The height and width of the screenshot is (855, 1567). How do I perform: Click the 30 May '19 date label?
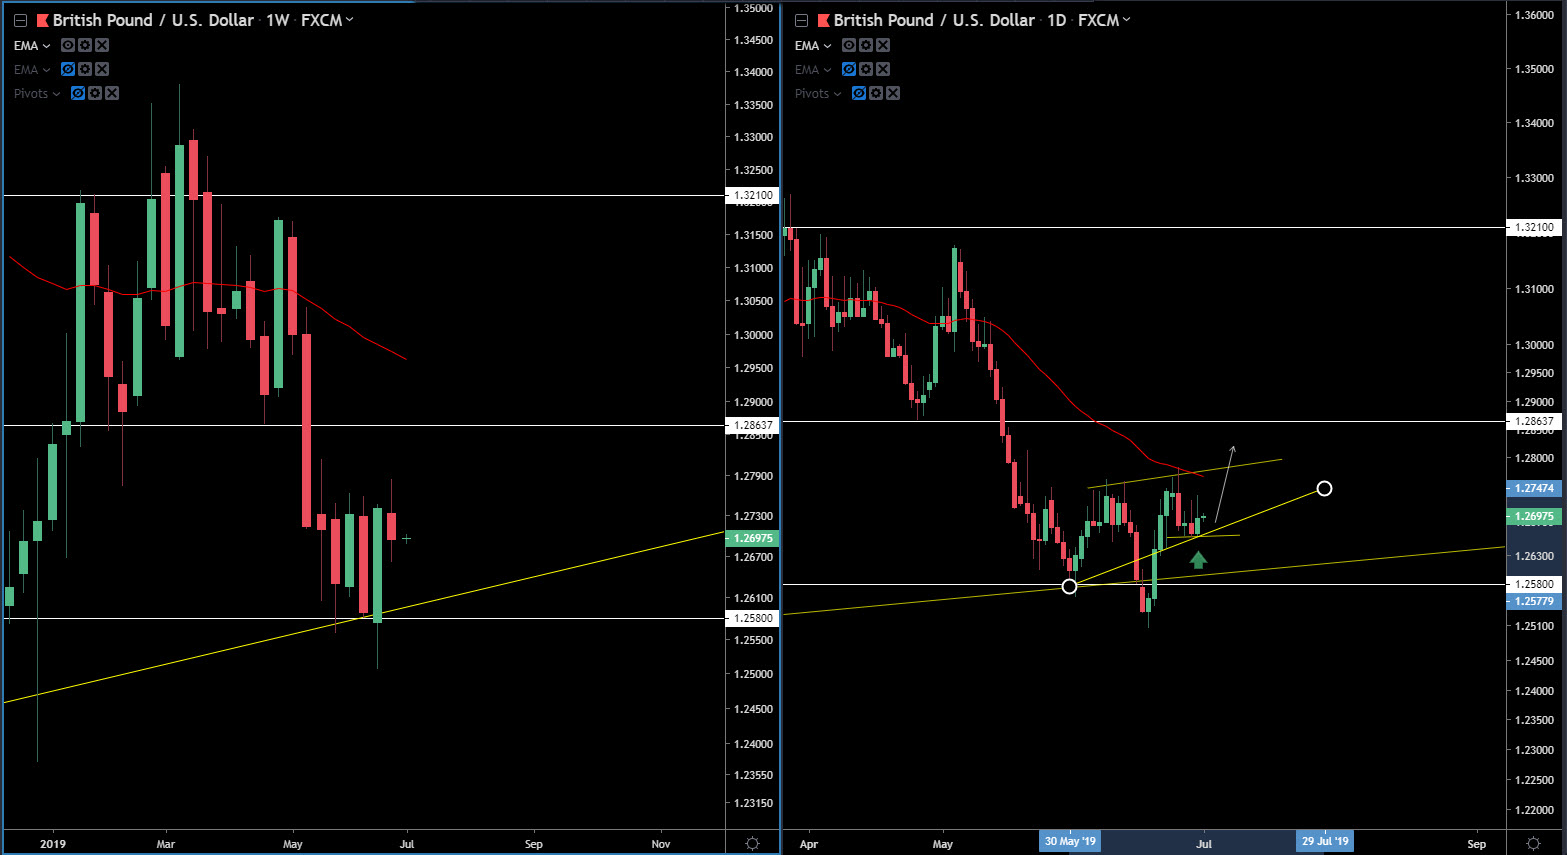coord(1069,841)
